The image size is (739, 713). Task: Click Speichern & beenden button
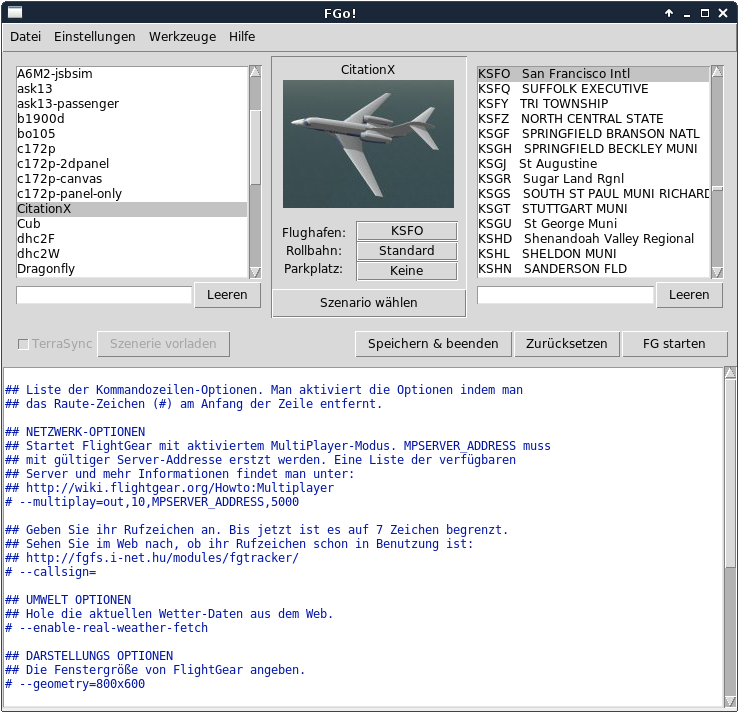pos(433,344)
